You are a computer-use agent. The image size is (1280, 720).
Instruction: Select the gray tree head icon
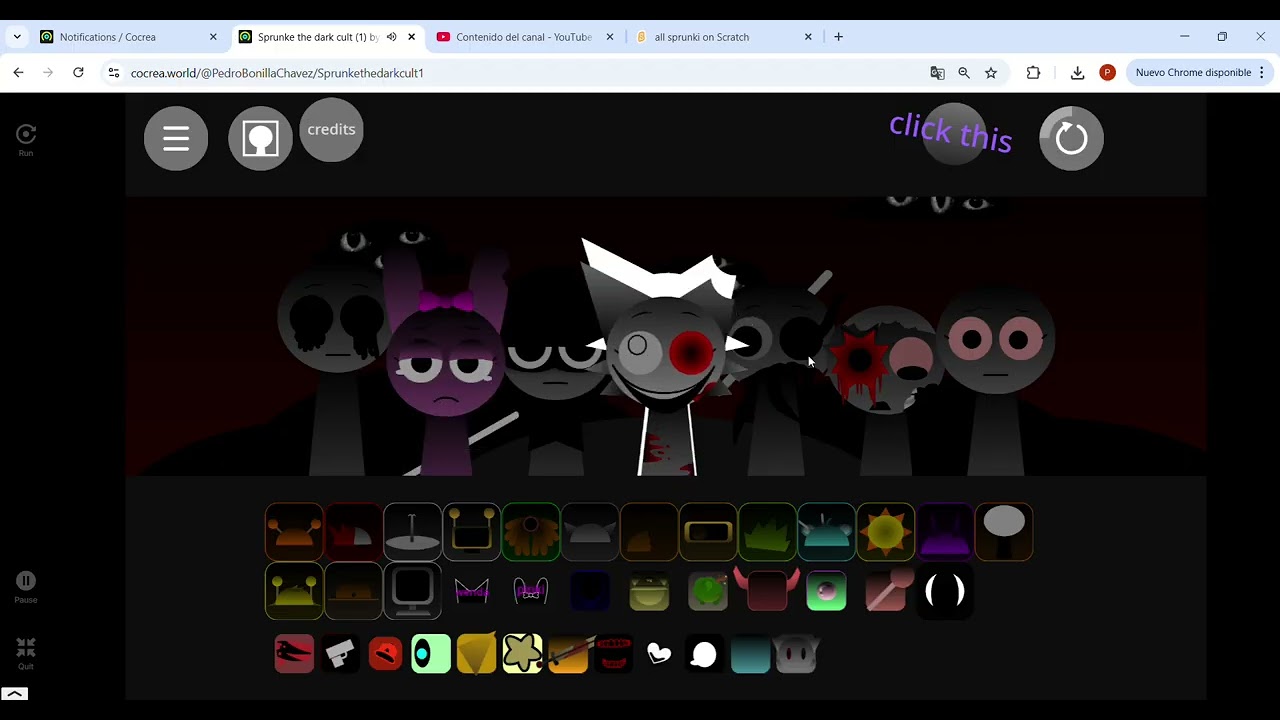tap(1003, 532)
